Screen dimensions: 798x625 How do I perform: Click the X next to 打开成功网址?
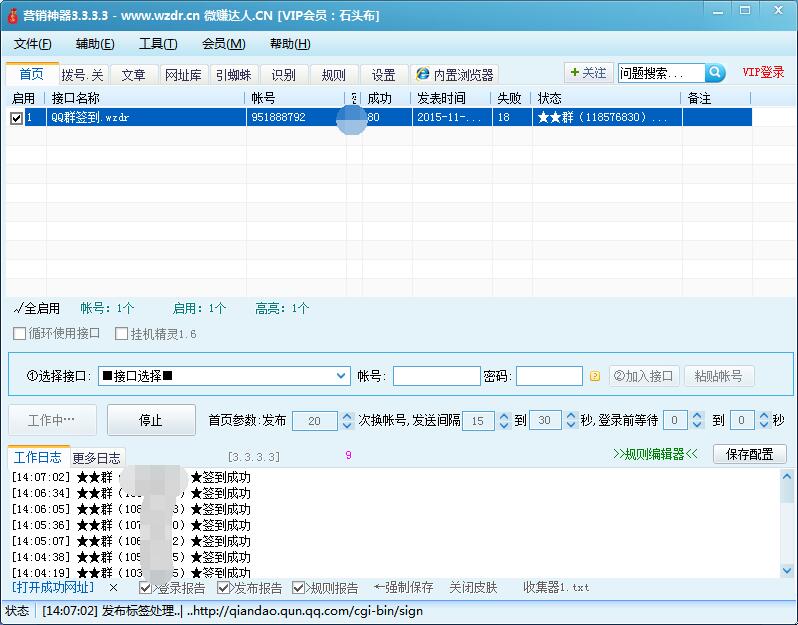113,588
